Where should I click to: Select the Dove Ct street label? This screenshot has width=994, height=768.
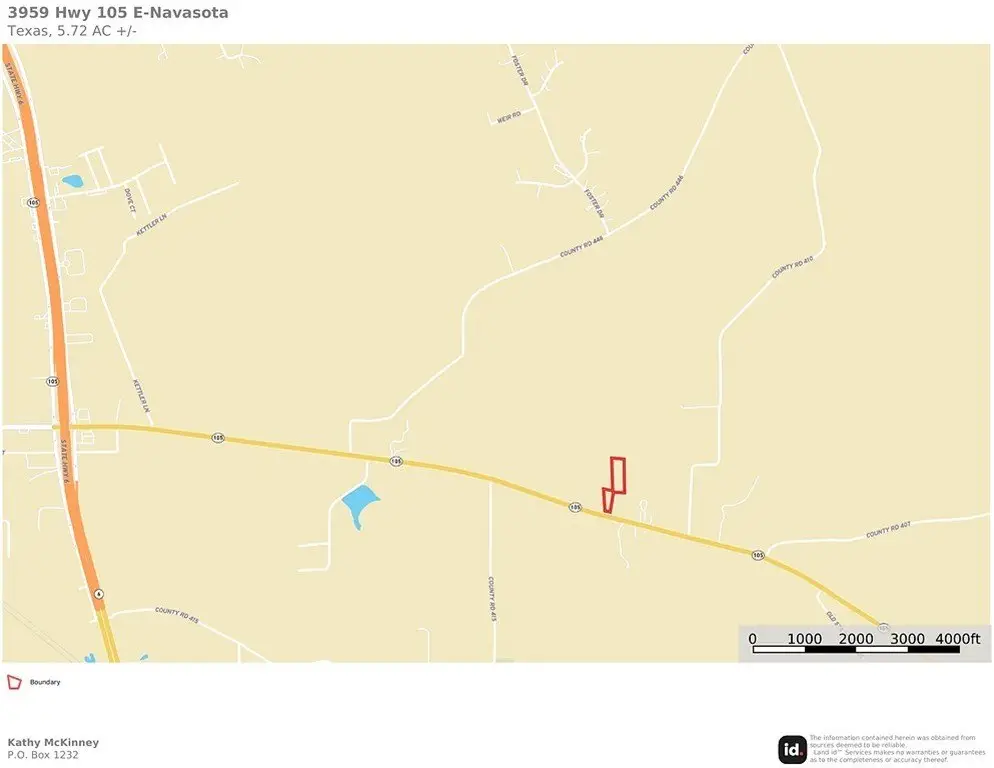(129, 200)
